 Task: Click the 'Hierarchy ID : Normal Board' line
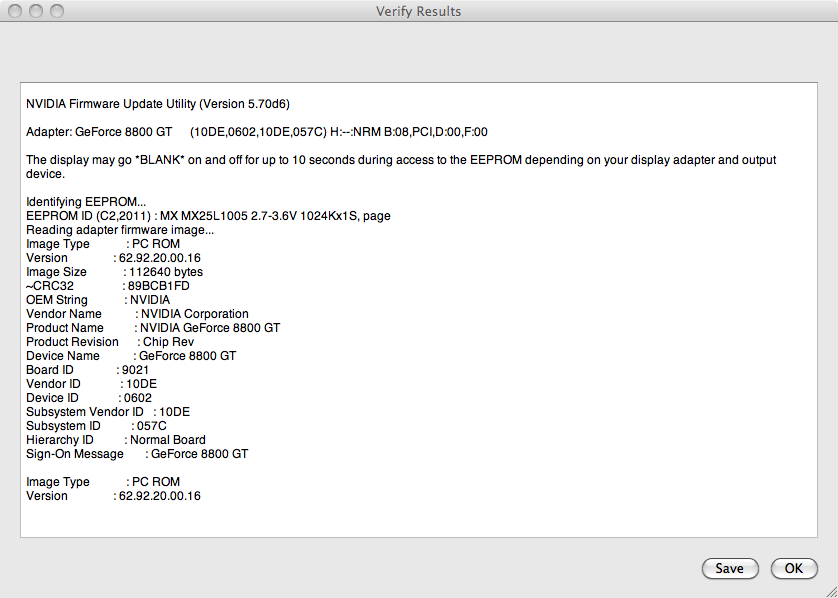point(116,439)
